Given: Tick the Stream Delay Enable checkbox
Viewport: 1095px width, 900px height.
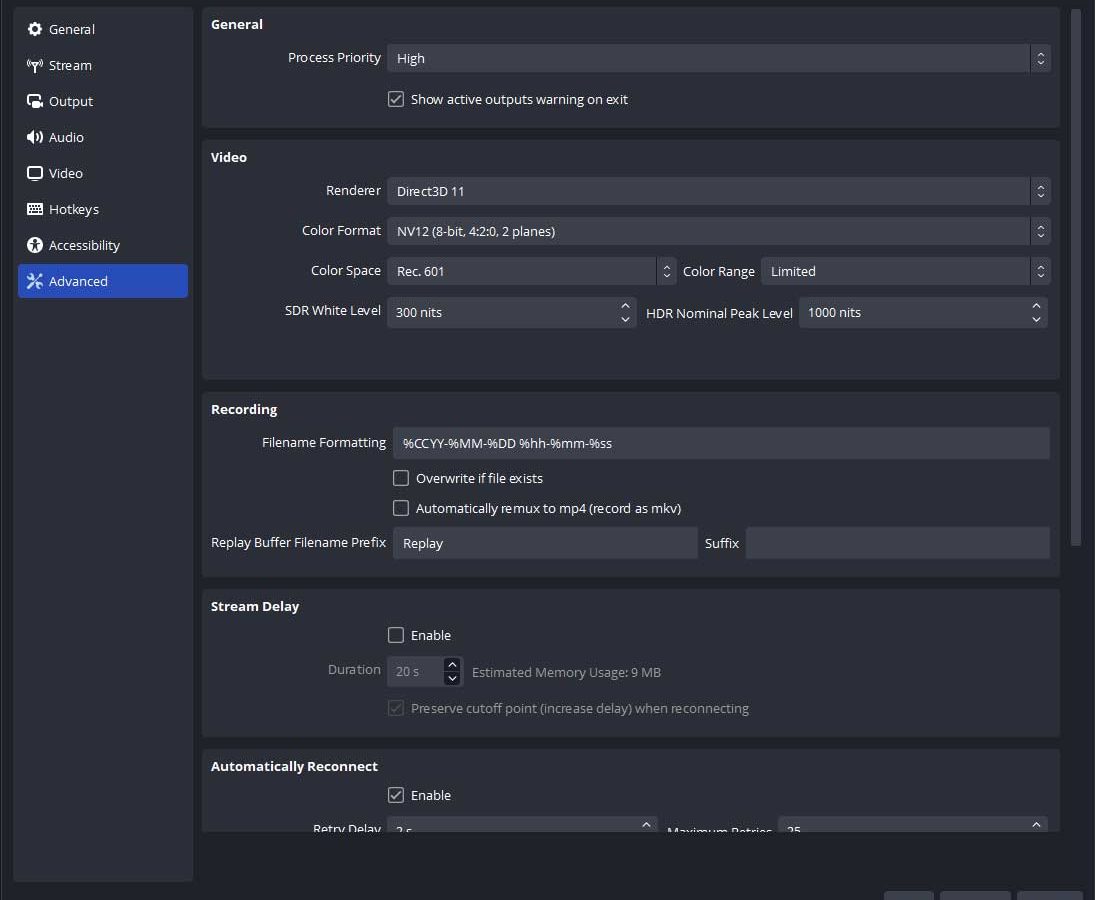Looking at the screenshot, I should point(396,635).
